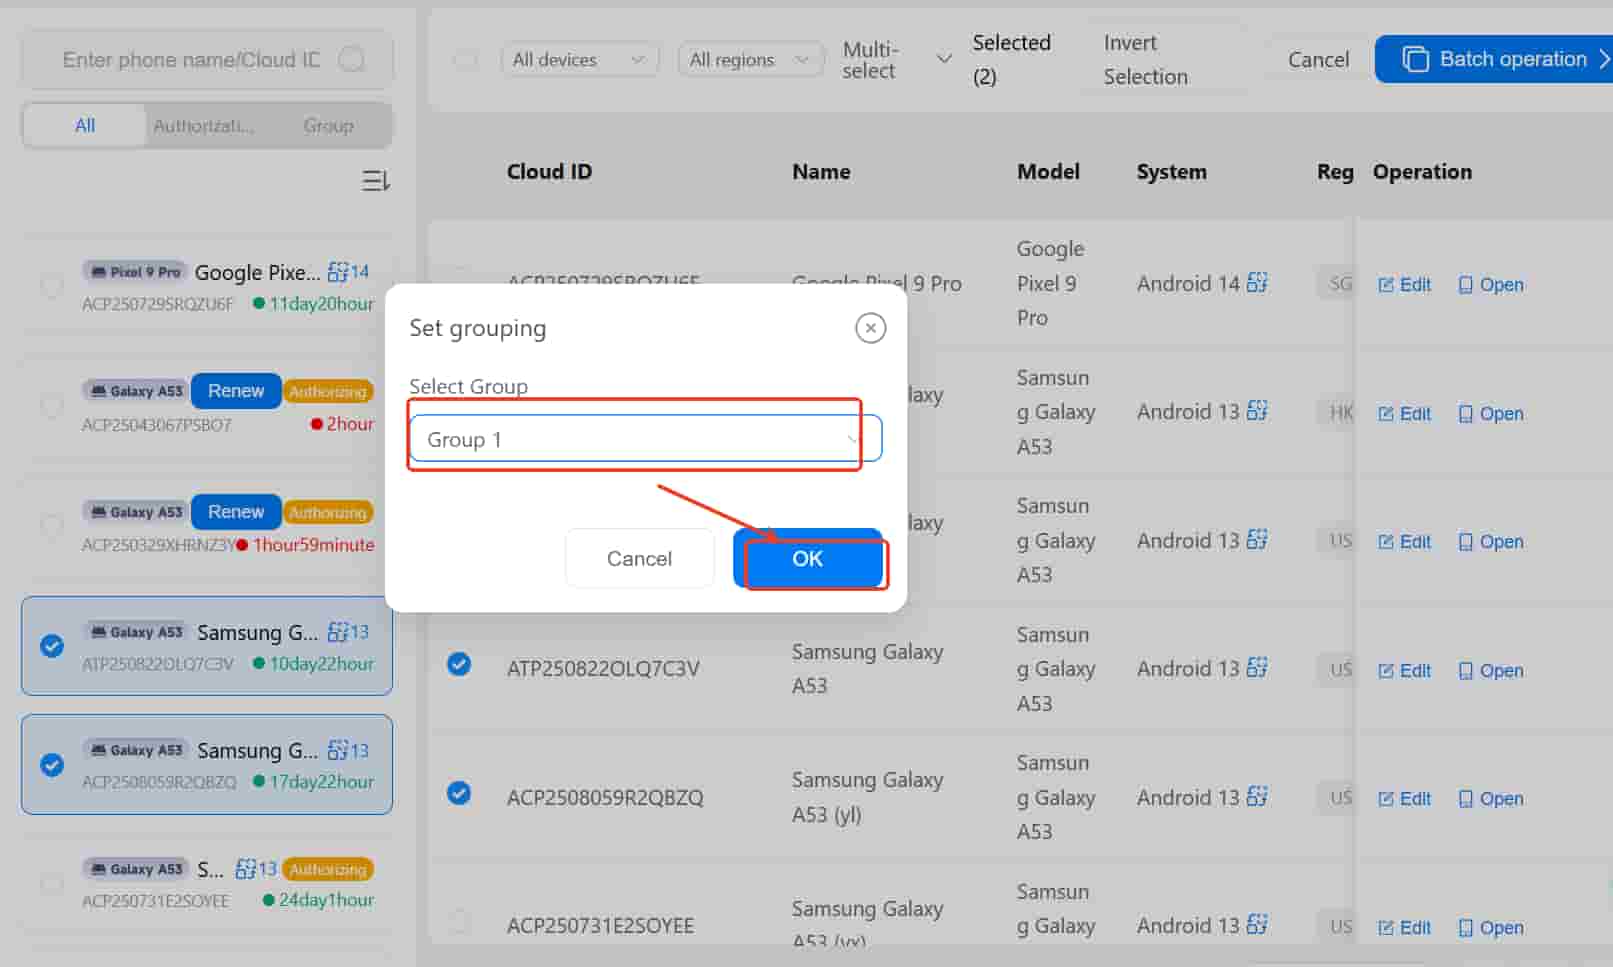Close the Set grouping dialog

[x=870, y=328]
